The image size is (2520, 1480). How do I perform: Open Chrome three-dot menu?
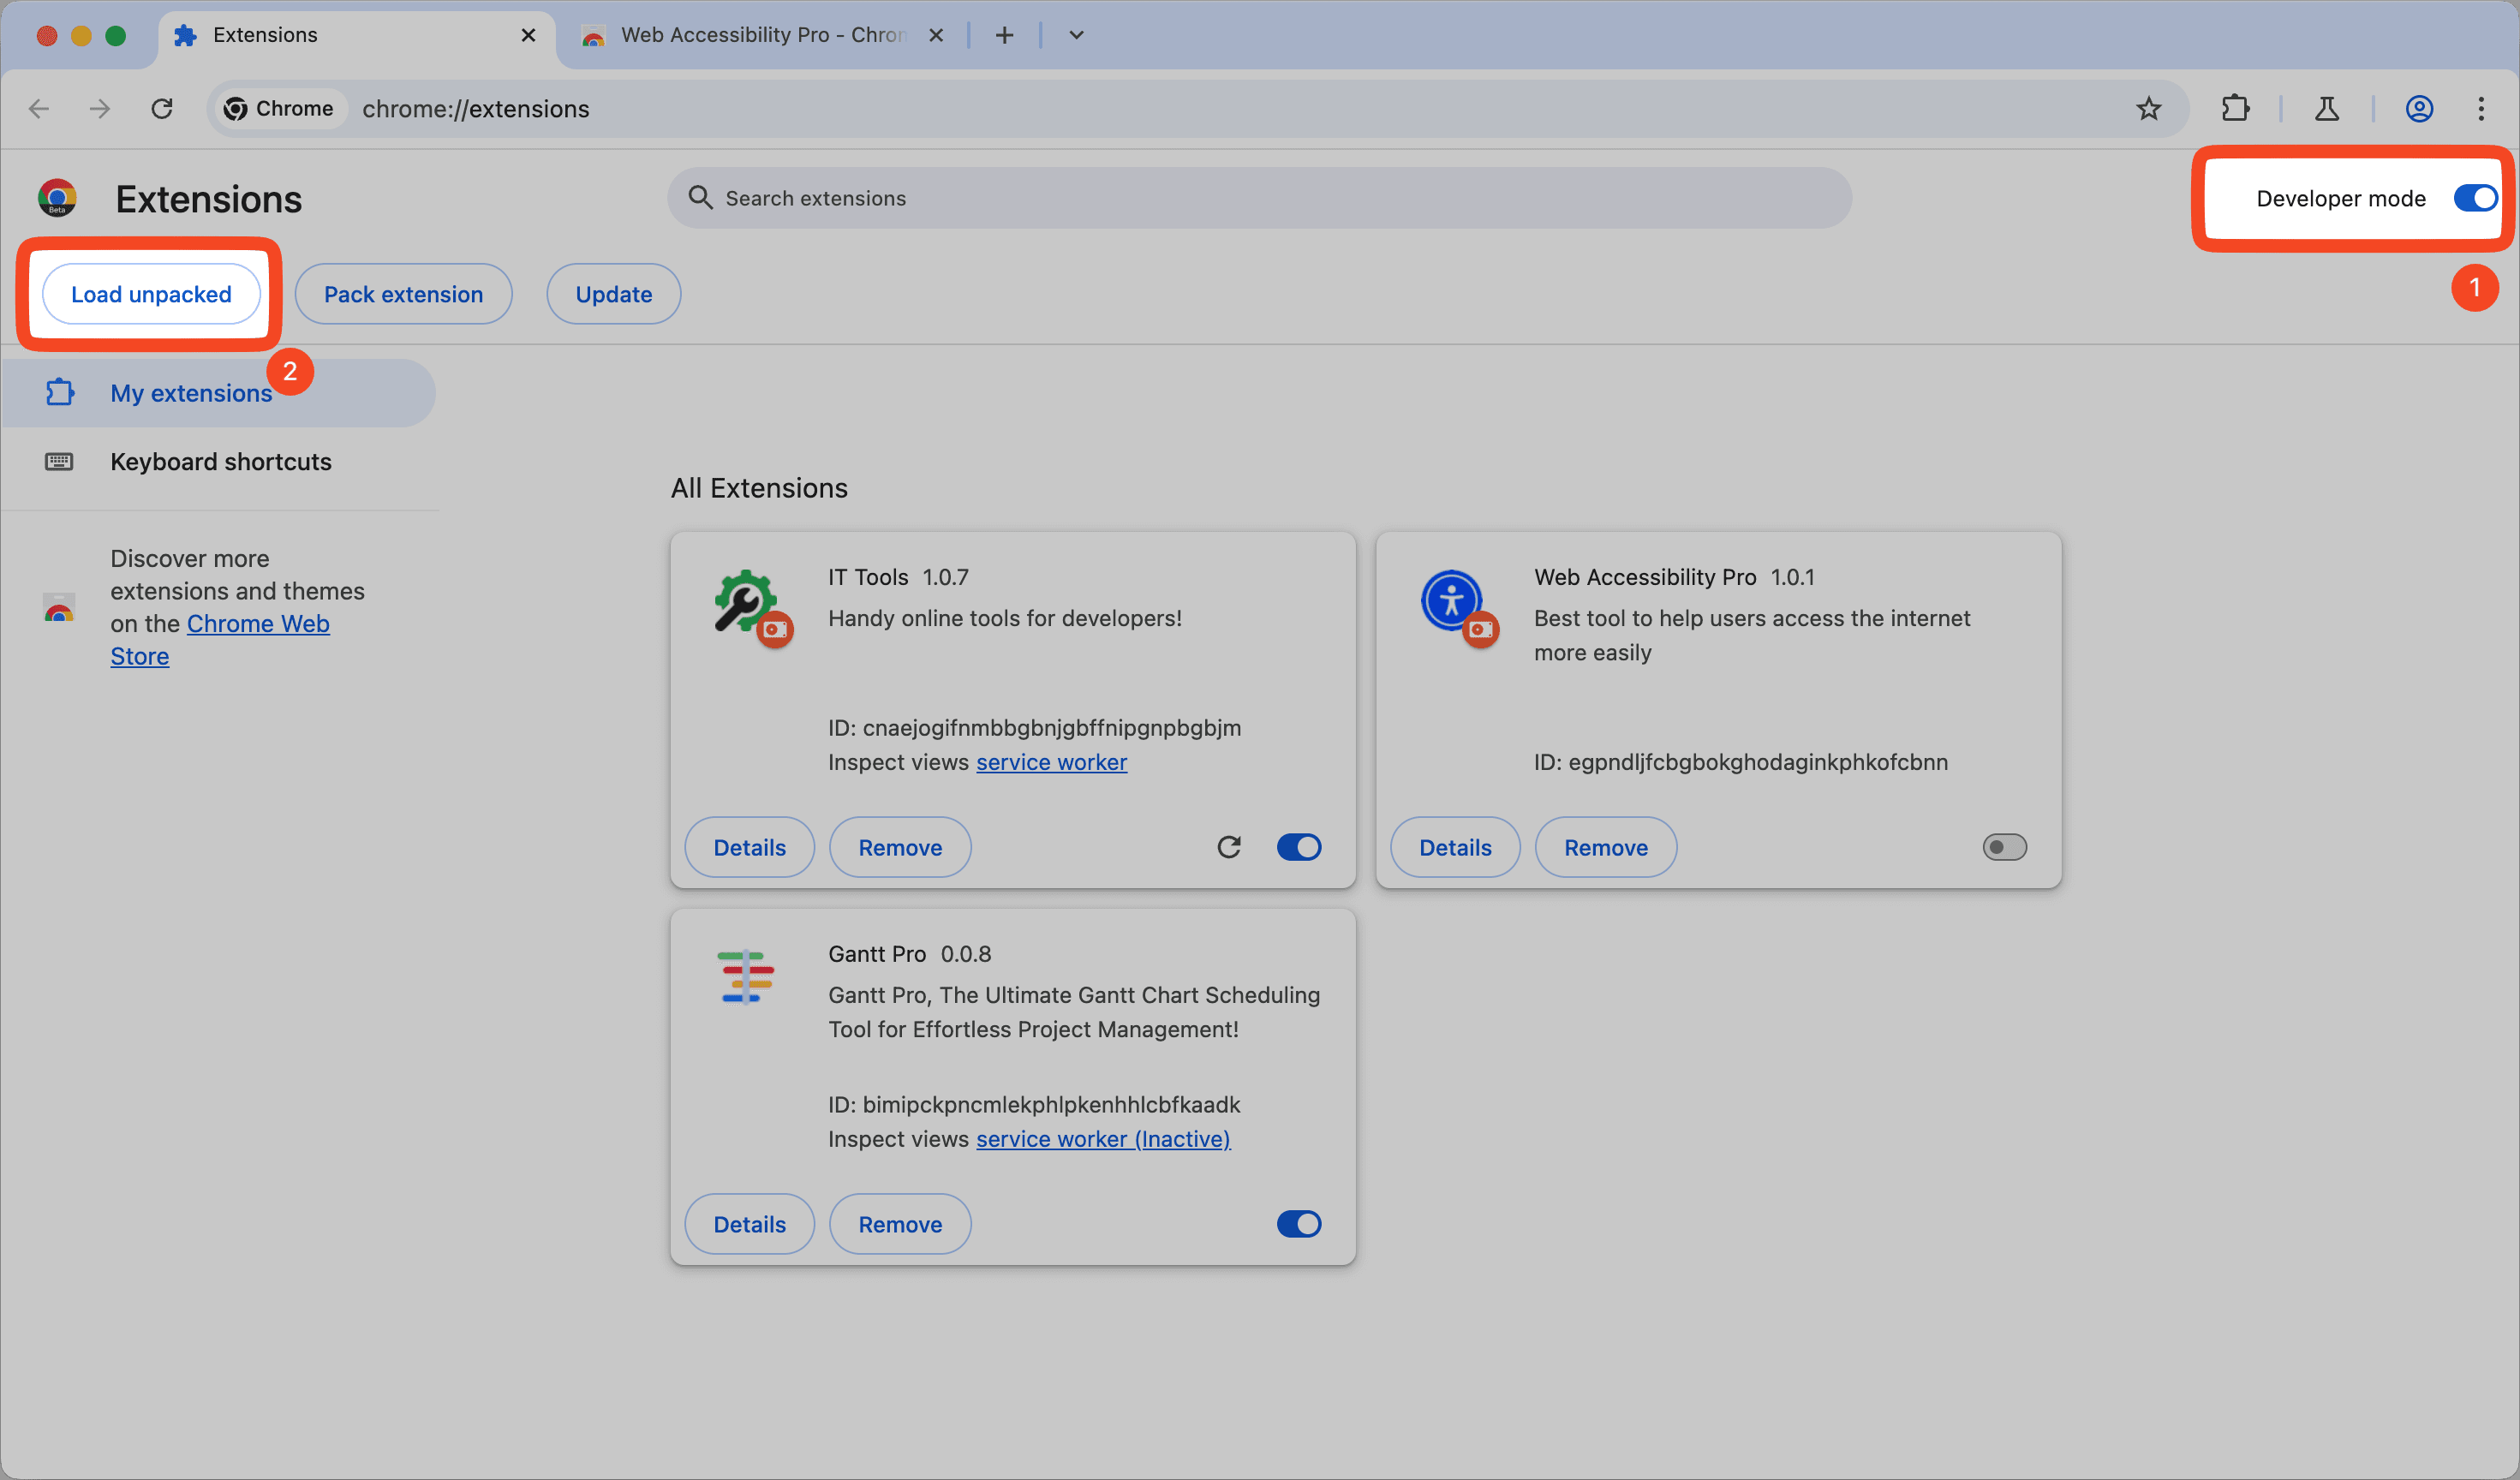(2481, 108)
